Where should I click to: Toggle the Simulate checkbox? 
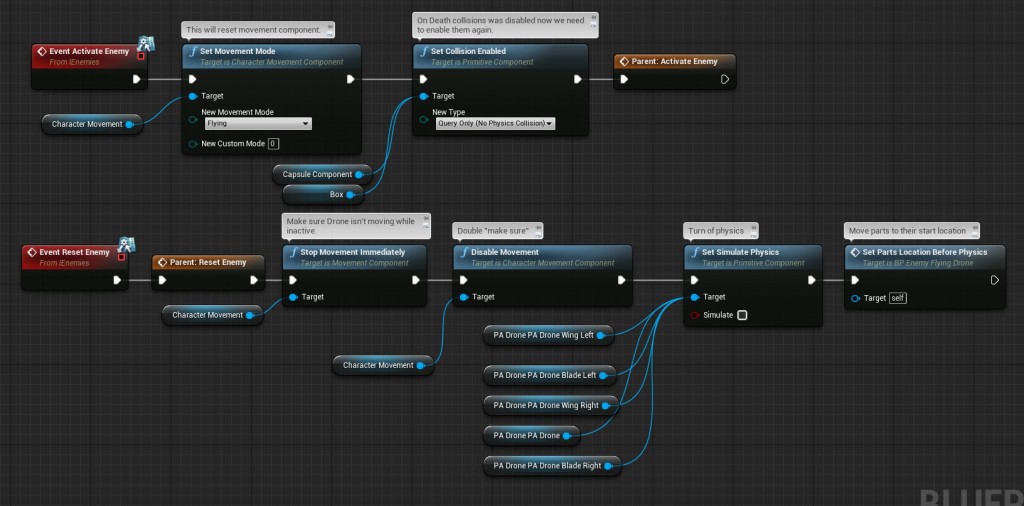point(742,315)
